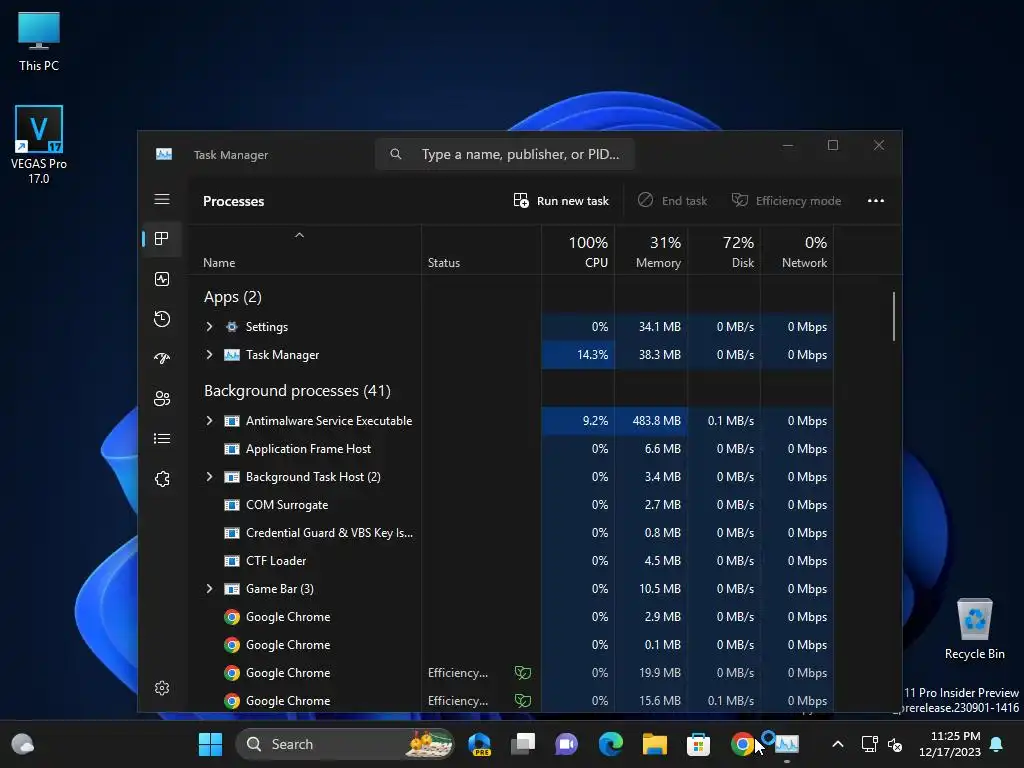
Task: Select the Recycle Bin desktop icon
Action: pos(974,630)
